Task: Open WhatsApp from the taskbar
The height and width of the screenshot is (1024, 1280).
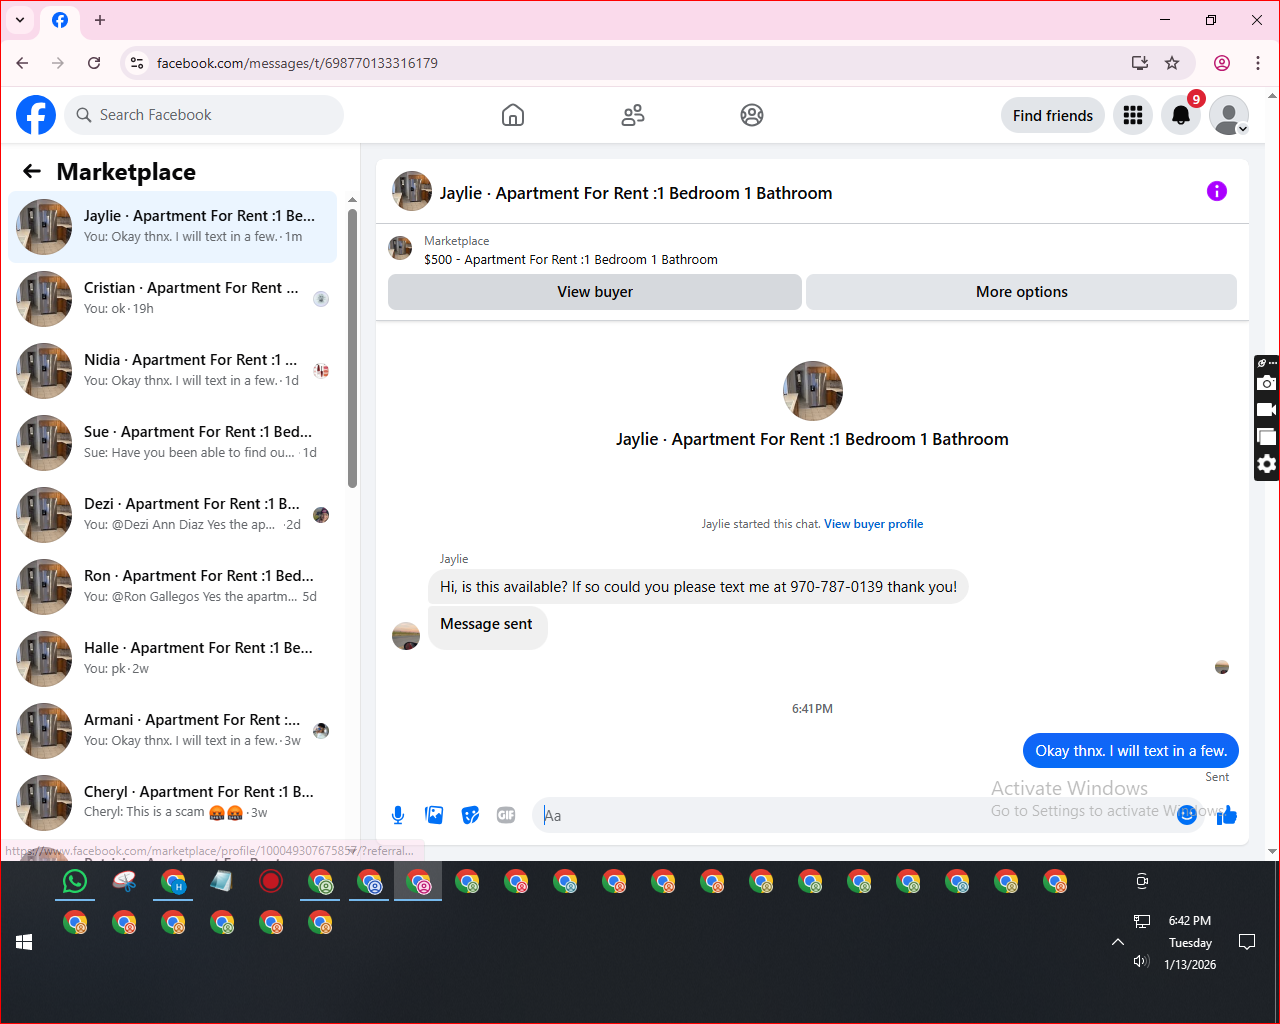Action: tap(75, 881)
